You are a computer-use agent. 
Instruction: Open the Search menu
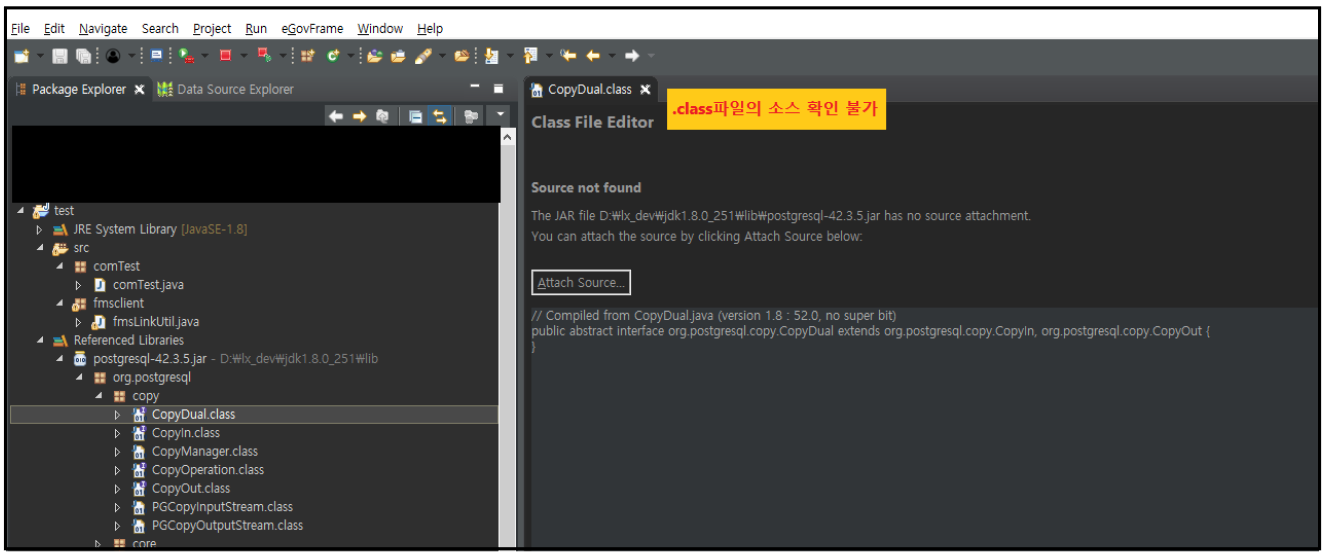[x=160, y=28]
